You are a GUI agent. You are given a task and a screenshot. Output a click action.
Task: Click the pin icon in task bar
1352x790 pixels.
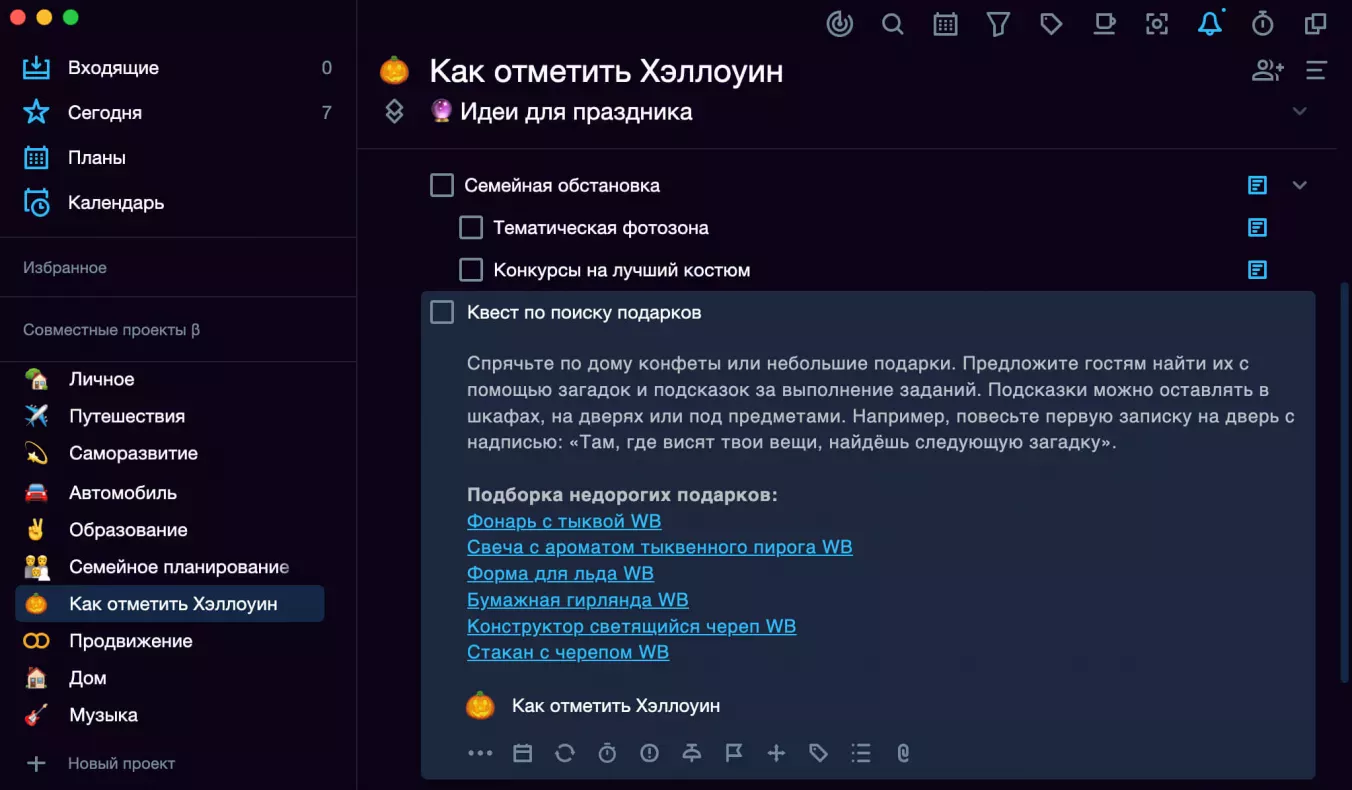tap(692, 753)
